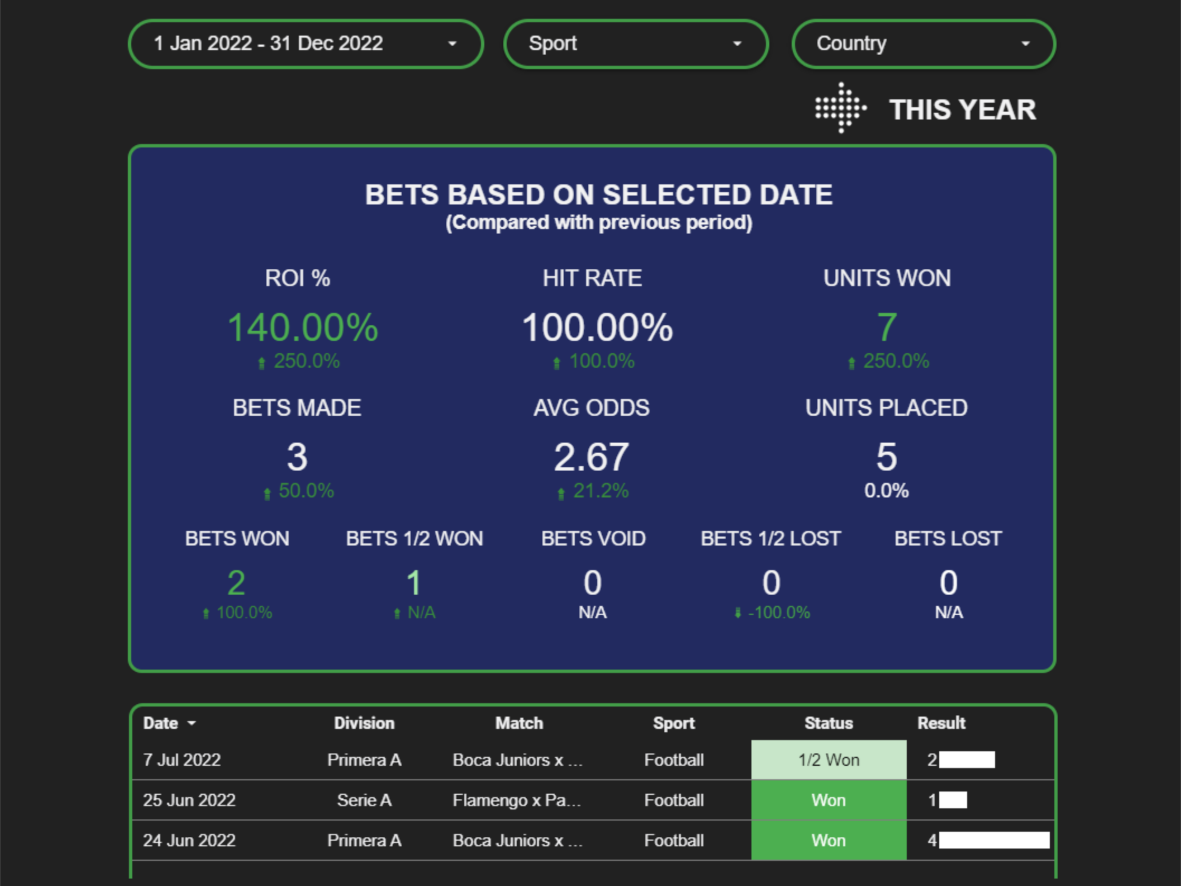The width and height of the screenshot is (1181, 886).
Task: Click the Avg Odds up-arrow indicator
Action: tap(561, 493)
